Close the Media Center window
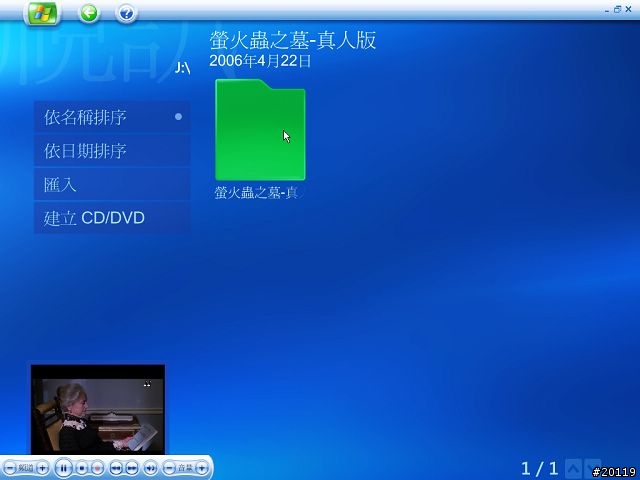Image resolution: width=640 pixels, height=480 pixels. tap(629, 9)
